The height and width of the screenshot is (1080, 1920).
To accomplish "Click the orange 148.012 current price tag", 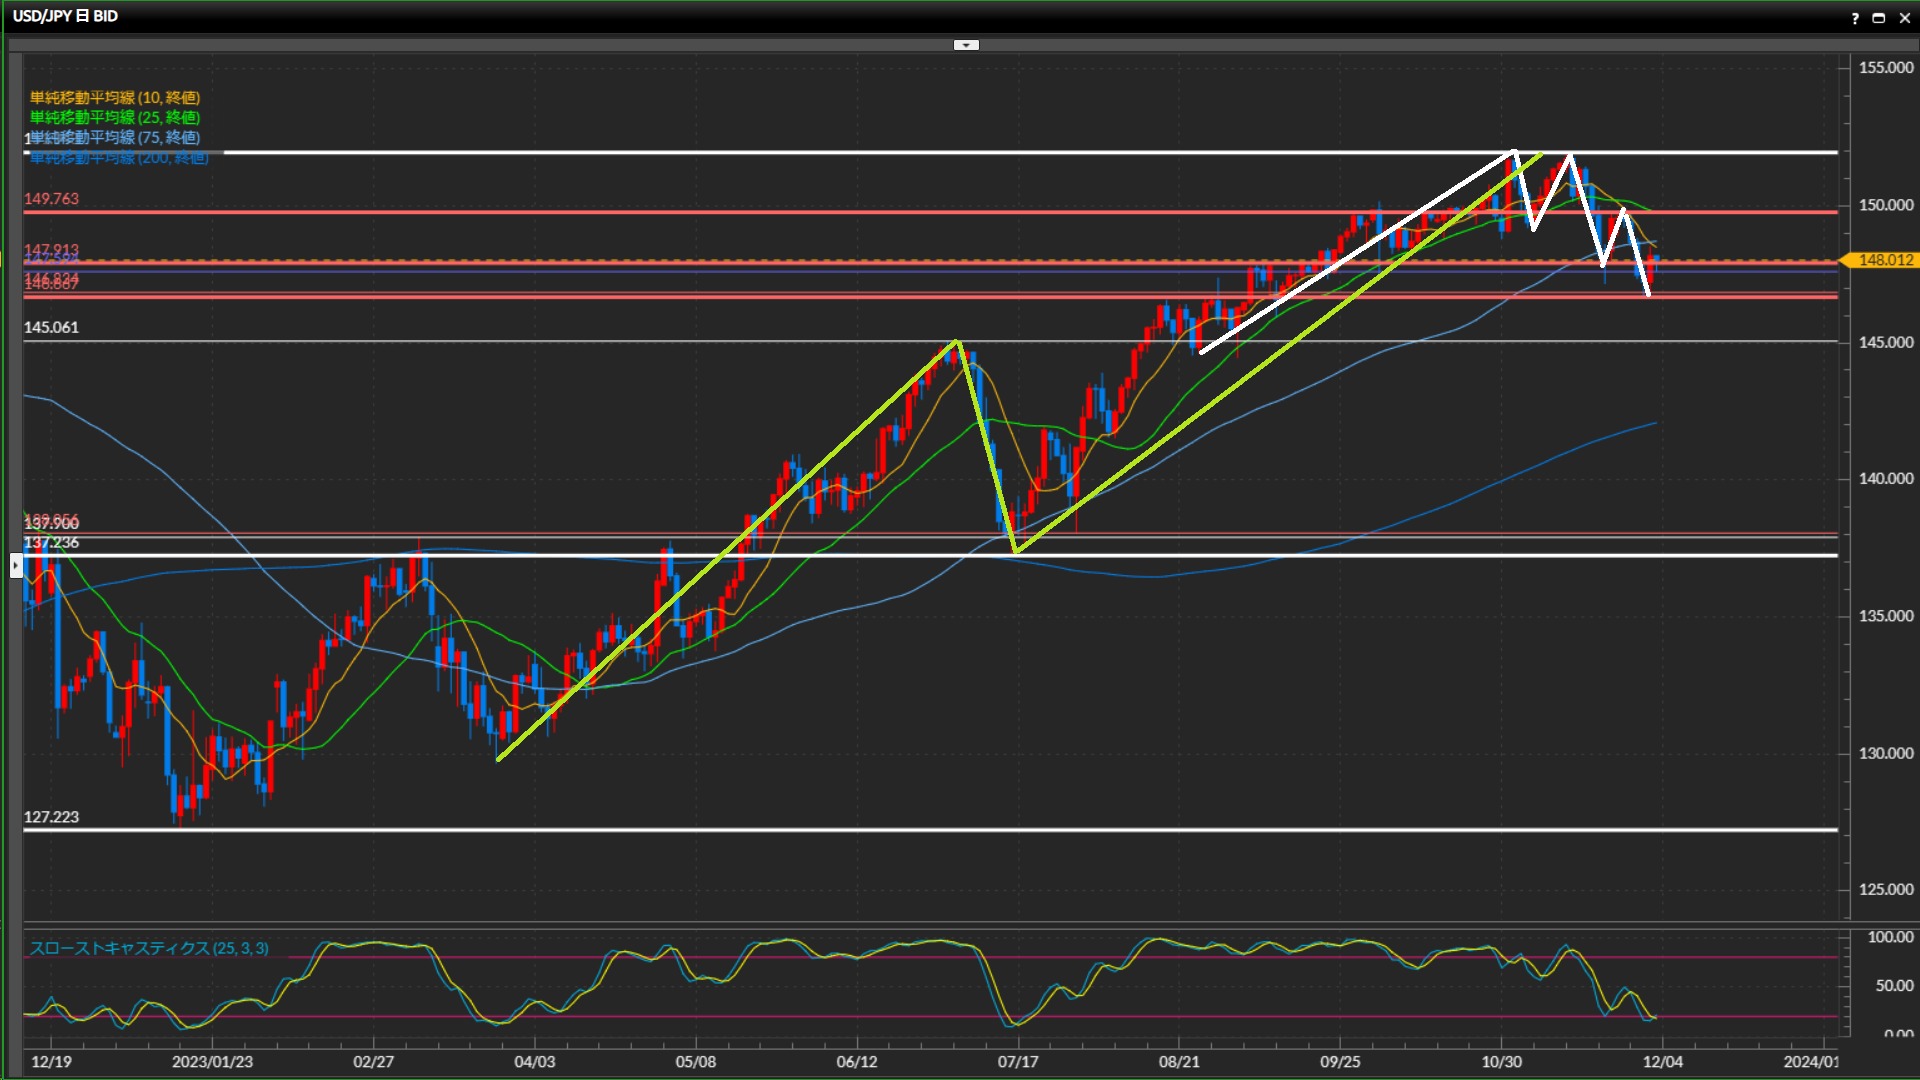I will coord(1884,260).
